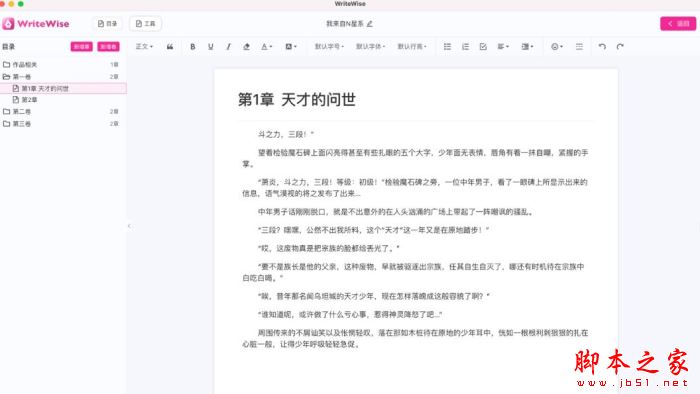Open the 正文 paragraph style dropdown
700x394 pixels.
coord(144,46)
